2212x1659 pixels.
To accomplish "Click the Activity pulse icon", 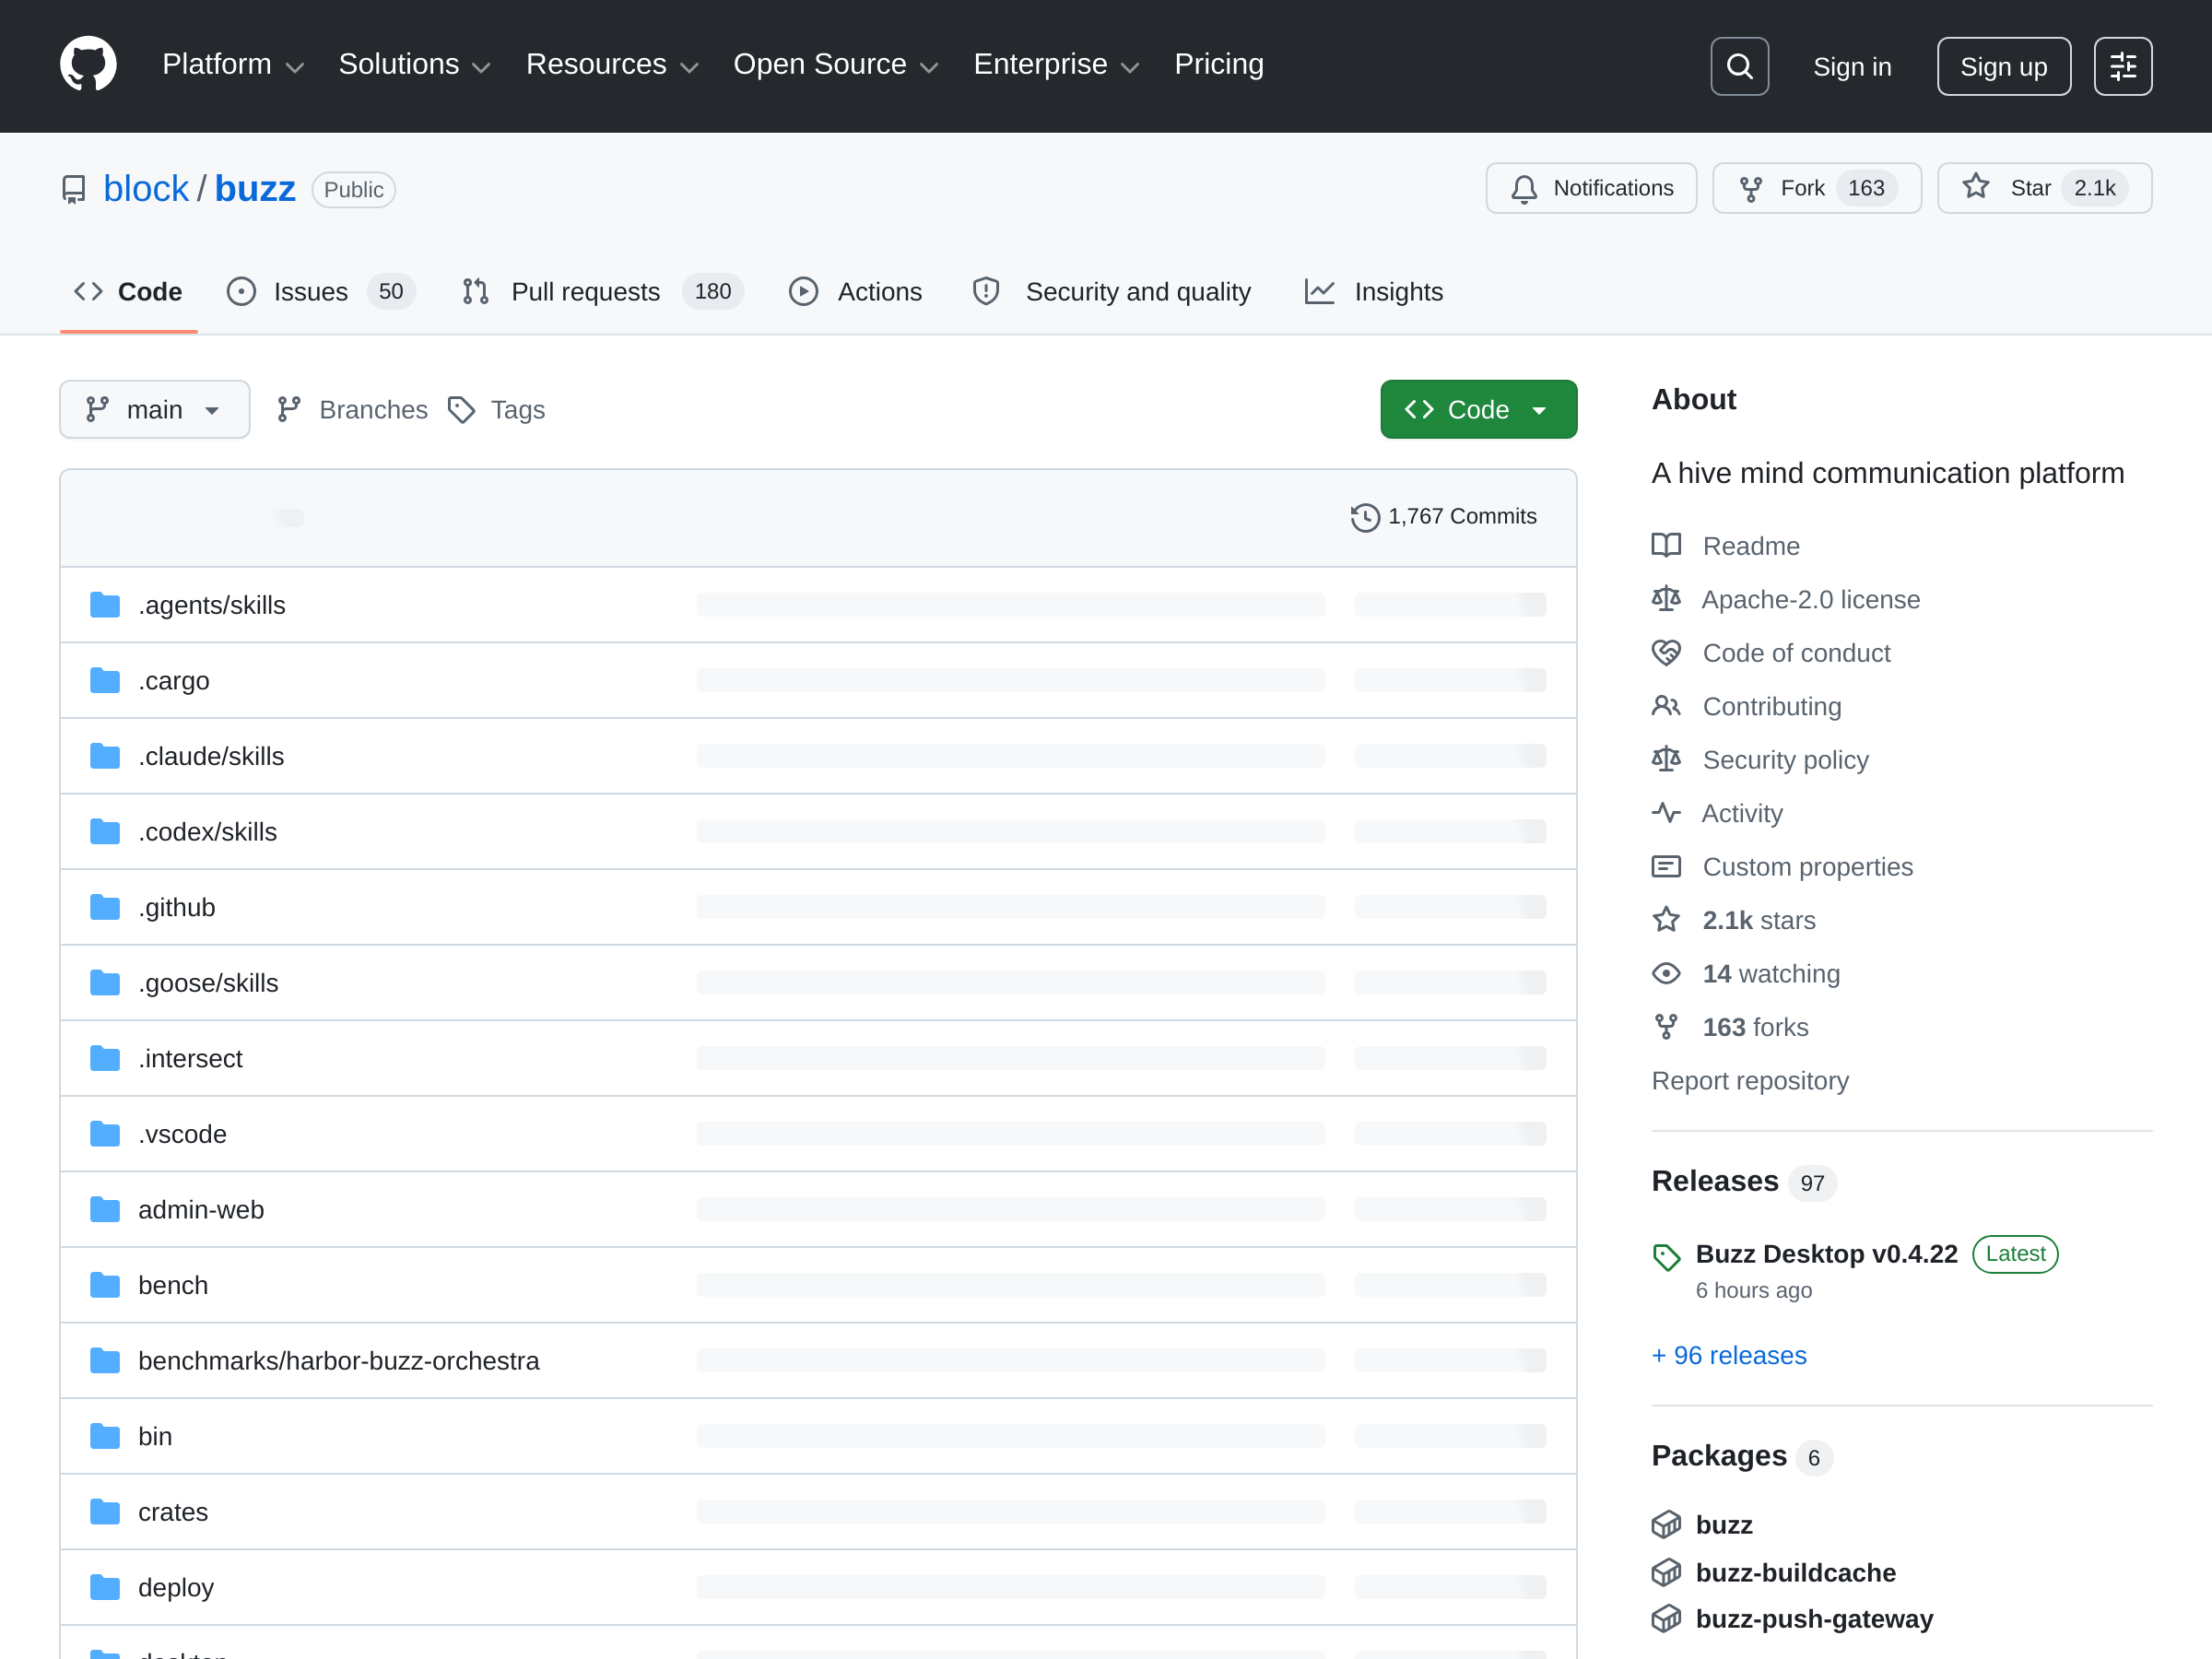I will (1666, 812).
